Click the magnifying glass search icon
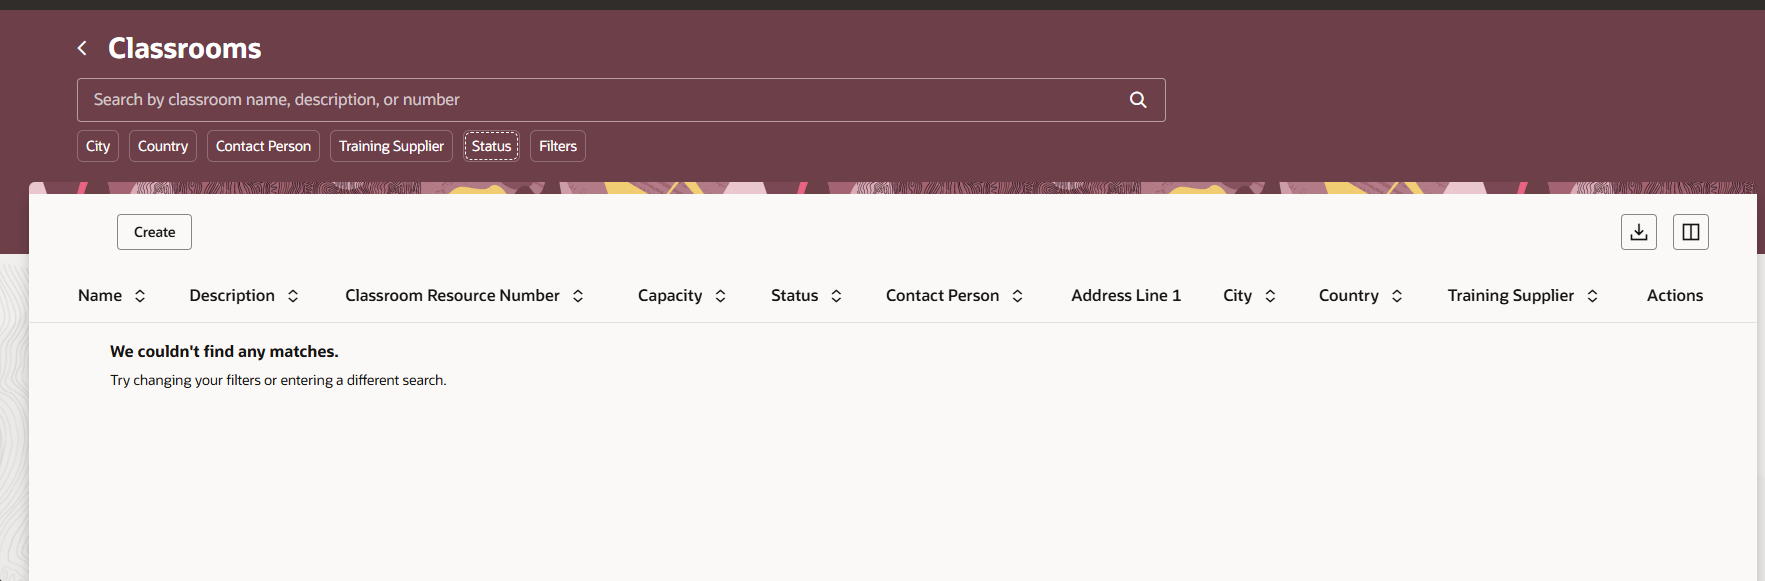The height and width of the screenshot is (581, 1765). click(x=1138, y=100)
